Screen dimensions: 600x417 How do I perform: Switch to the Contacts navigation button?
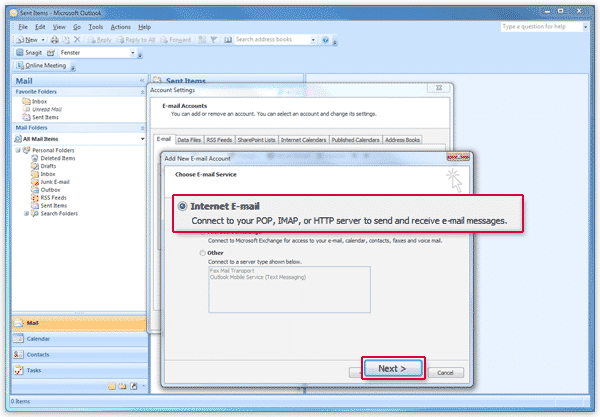click(x=80, y=355)
